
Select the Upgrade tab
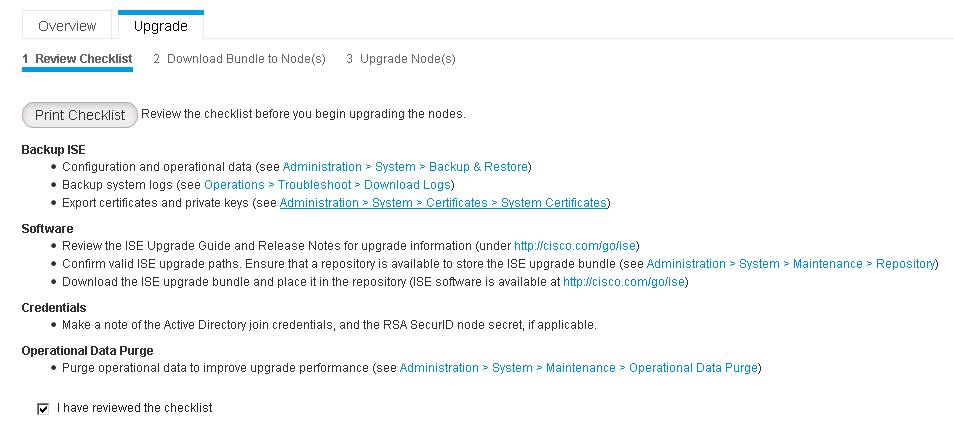pyautogui.click(x=160, y=26)
